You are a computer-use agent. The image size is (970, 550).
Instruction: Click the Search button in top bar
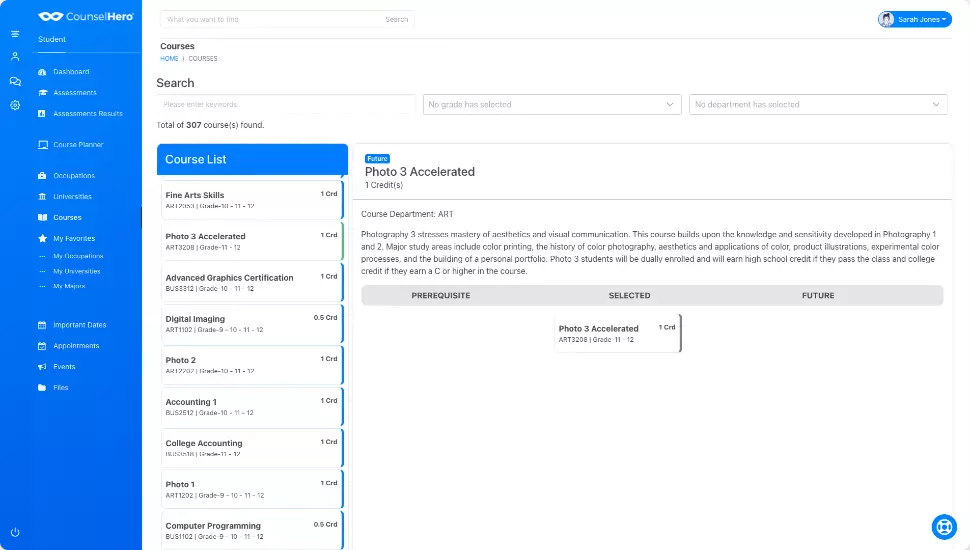[x=396, y=19]
